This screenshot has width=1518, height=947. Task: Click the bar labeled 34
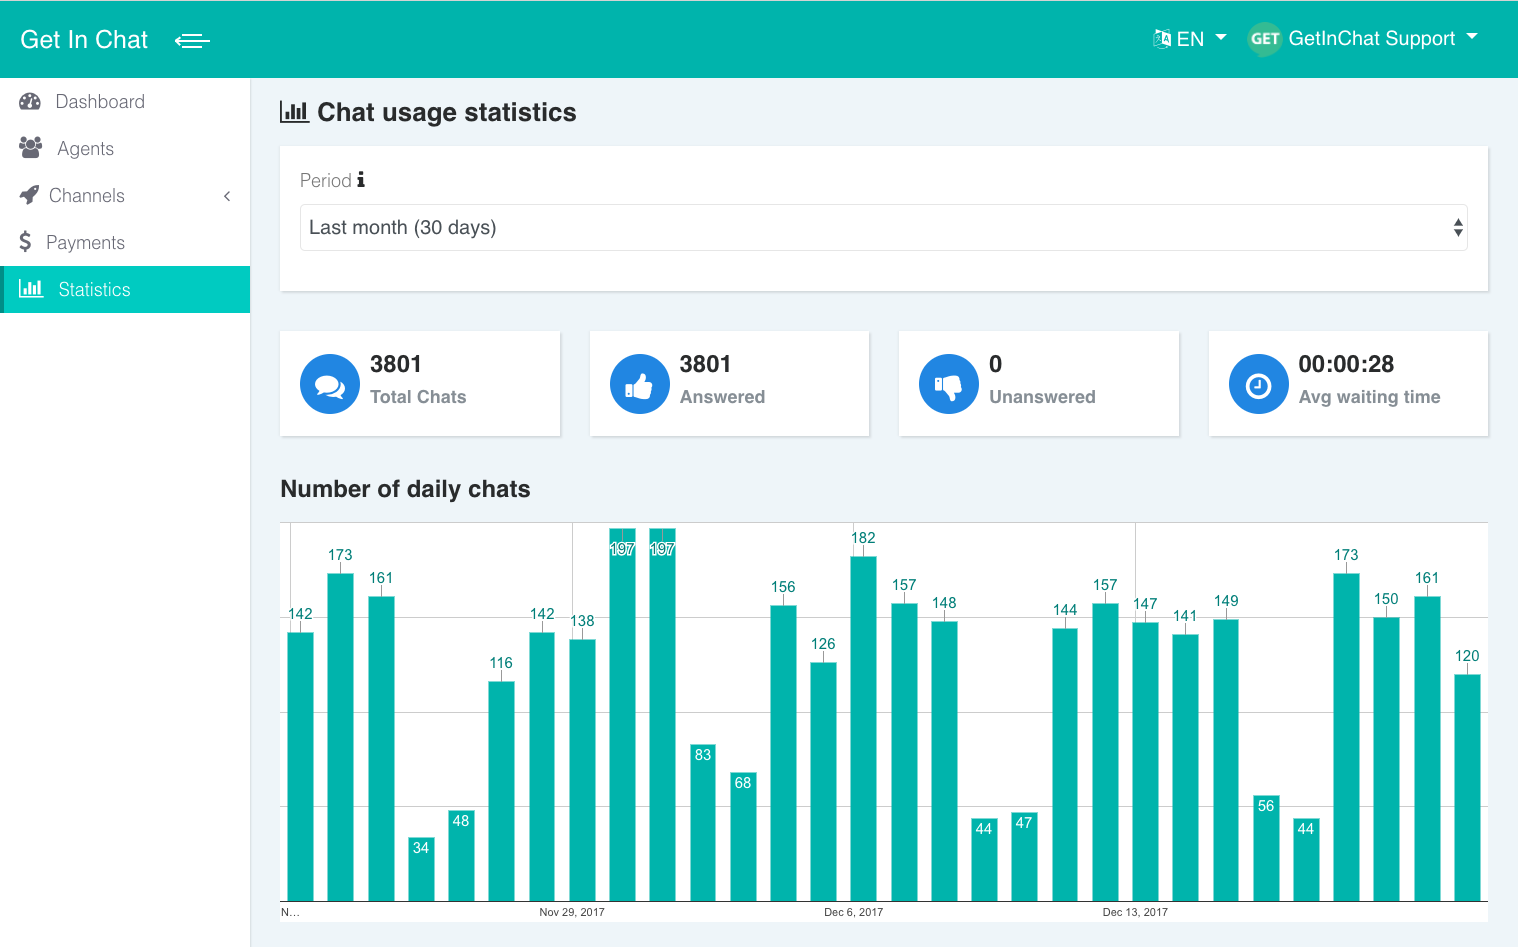(421, 869)
